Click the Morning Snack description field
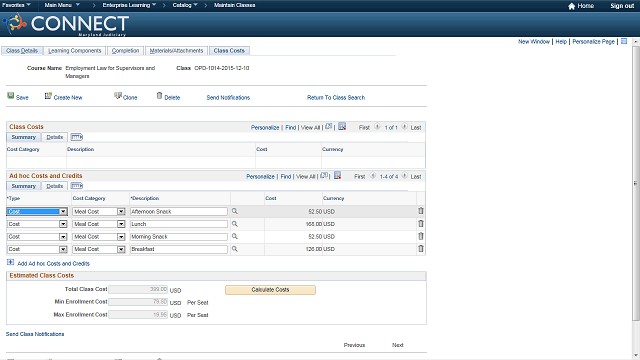This screenshot has width=640, height=360. pos(179,237)
